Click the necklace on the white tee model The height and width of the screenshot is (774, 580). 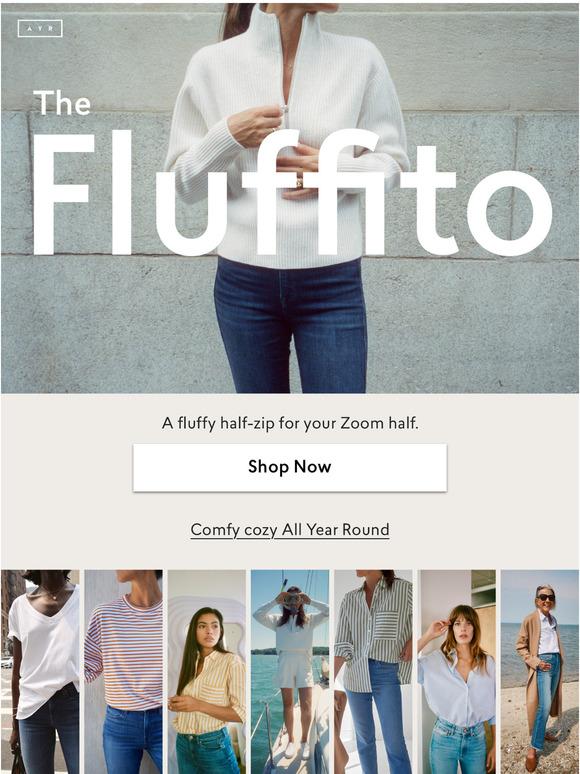click(x=53, y=592)
